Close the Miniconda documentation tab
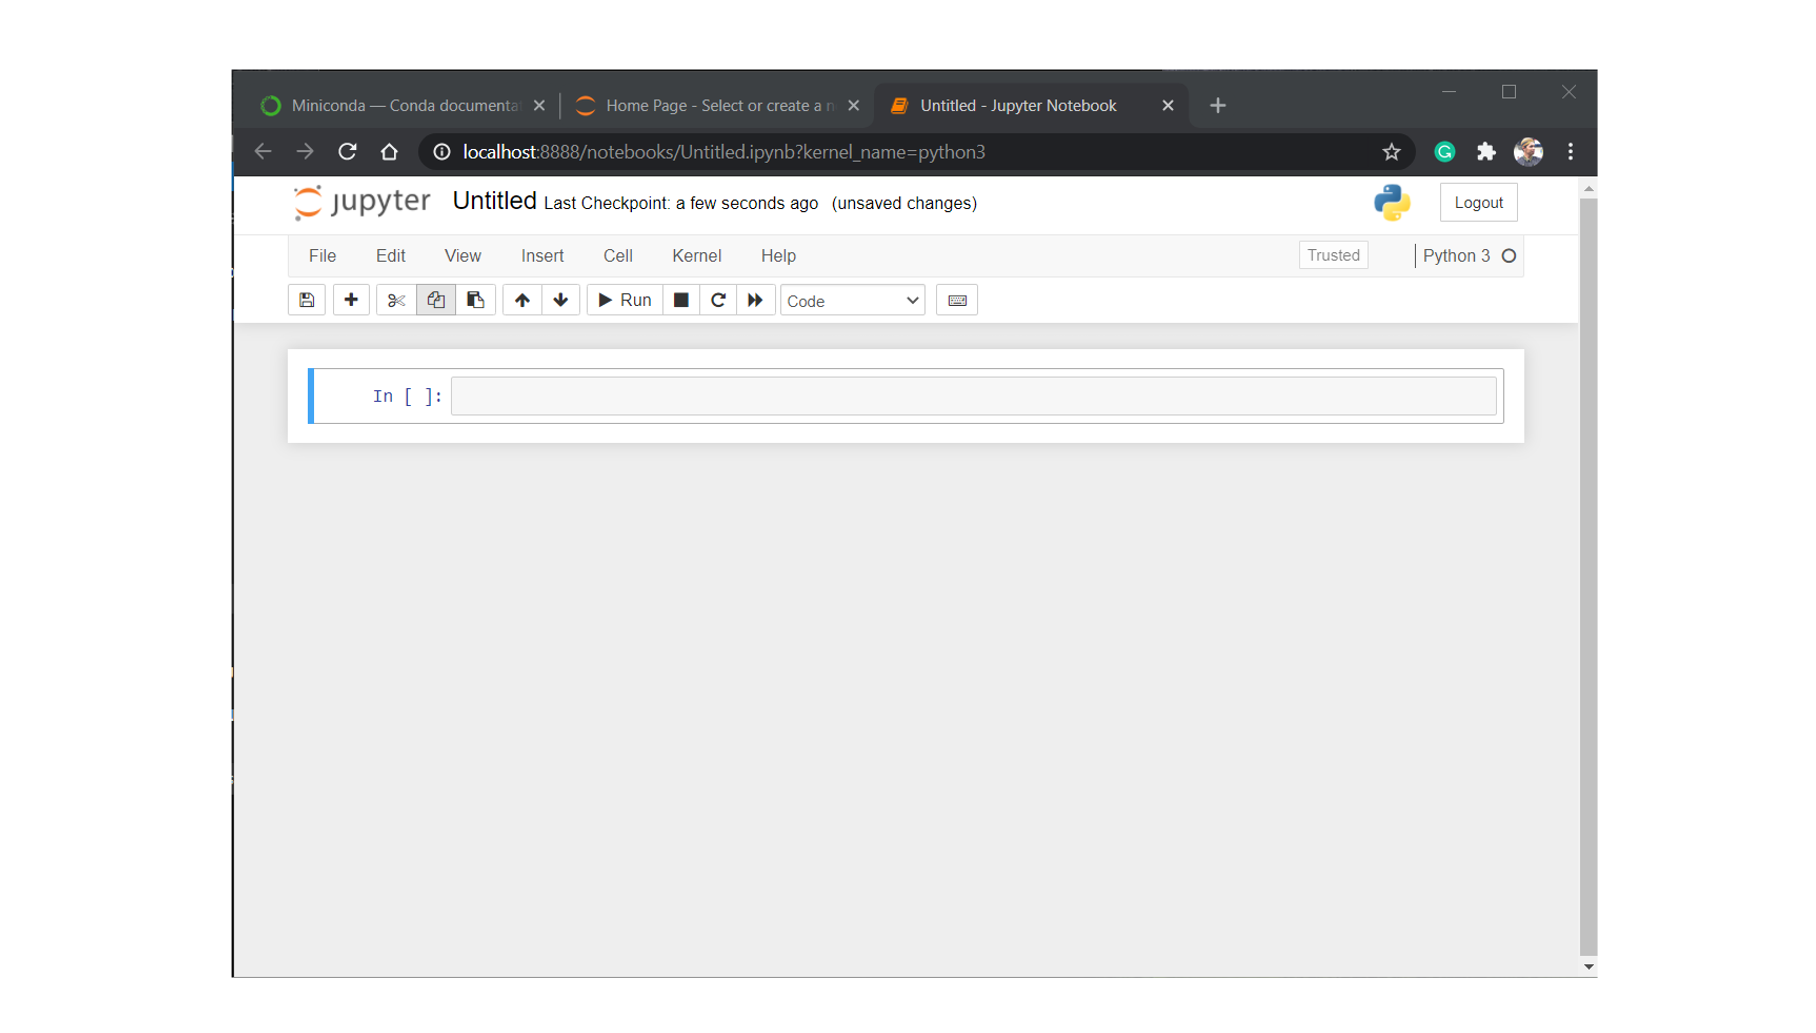Viewport: 1816px width, 1033px height. click(x=539, y=105)
